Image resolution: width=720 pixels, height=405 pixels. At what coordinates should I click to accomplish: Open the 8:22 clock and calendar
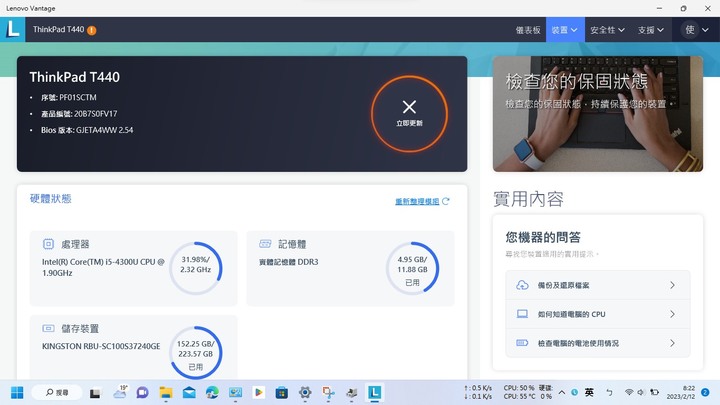(681, 392)
